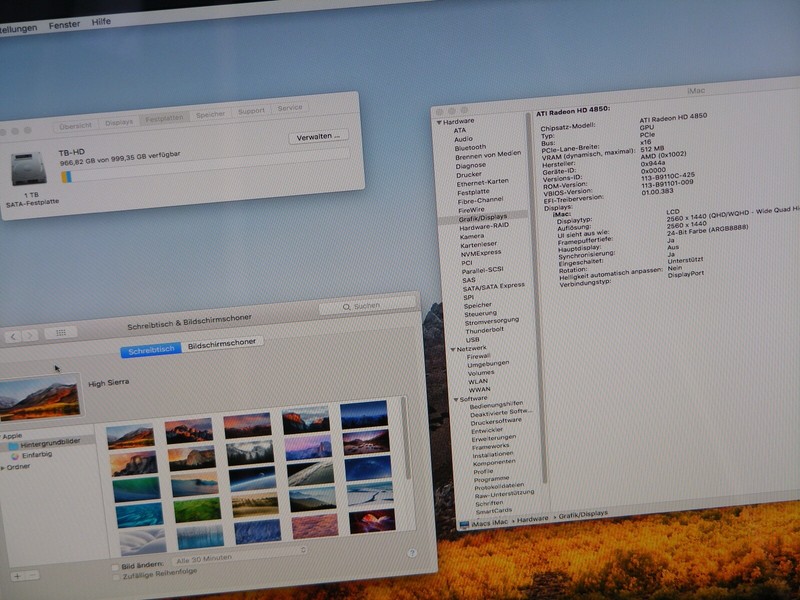Select Ethernet-Karten entry

[483, 183]
